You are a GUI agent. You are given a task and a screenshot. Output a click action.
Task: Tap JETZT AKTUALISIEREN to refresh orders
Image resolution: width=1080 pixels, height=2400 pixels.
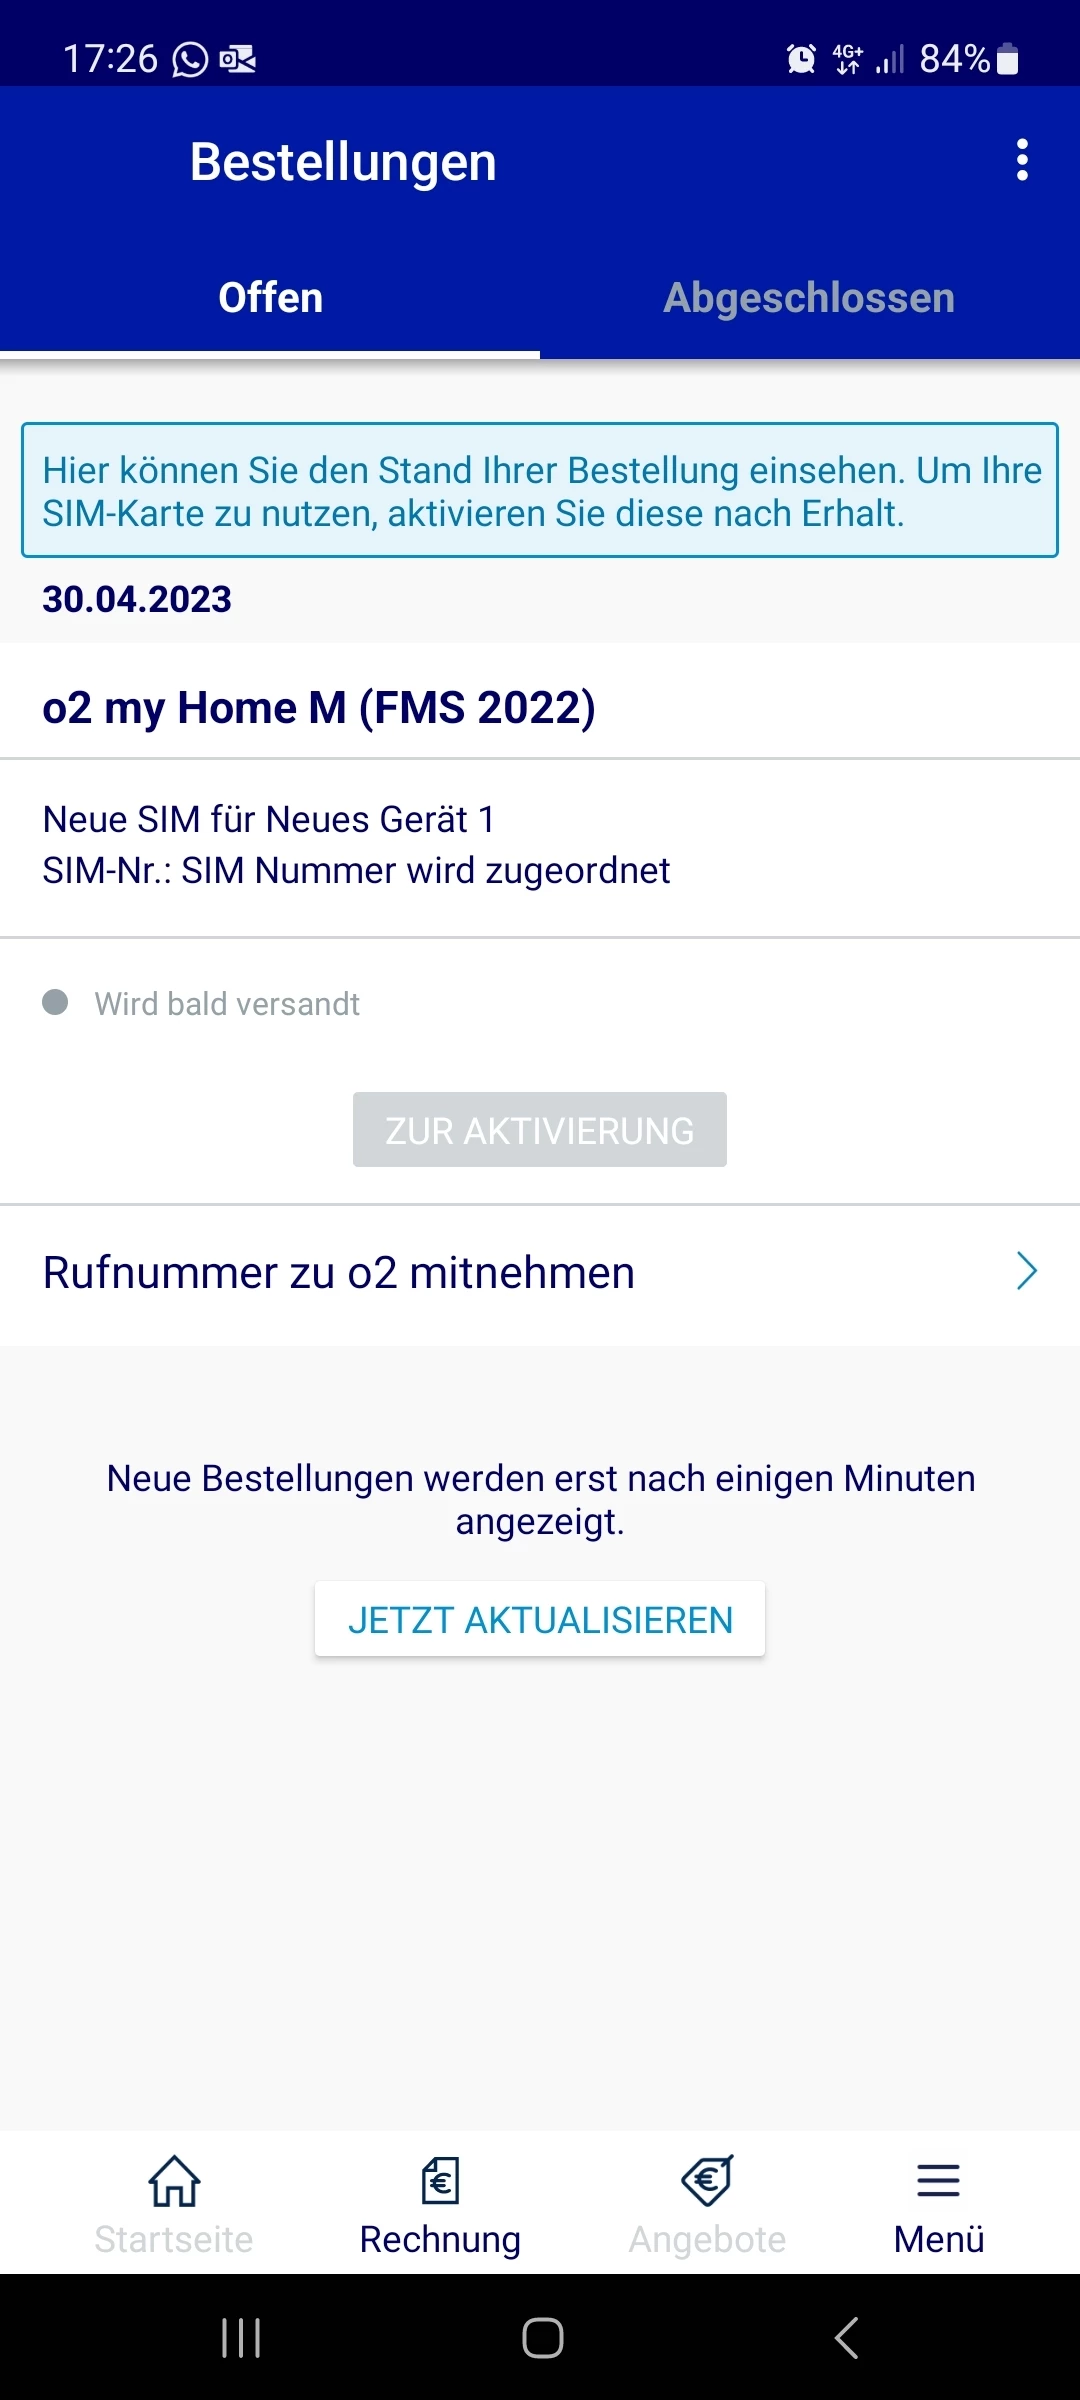point(540,1619)
